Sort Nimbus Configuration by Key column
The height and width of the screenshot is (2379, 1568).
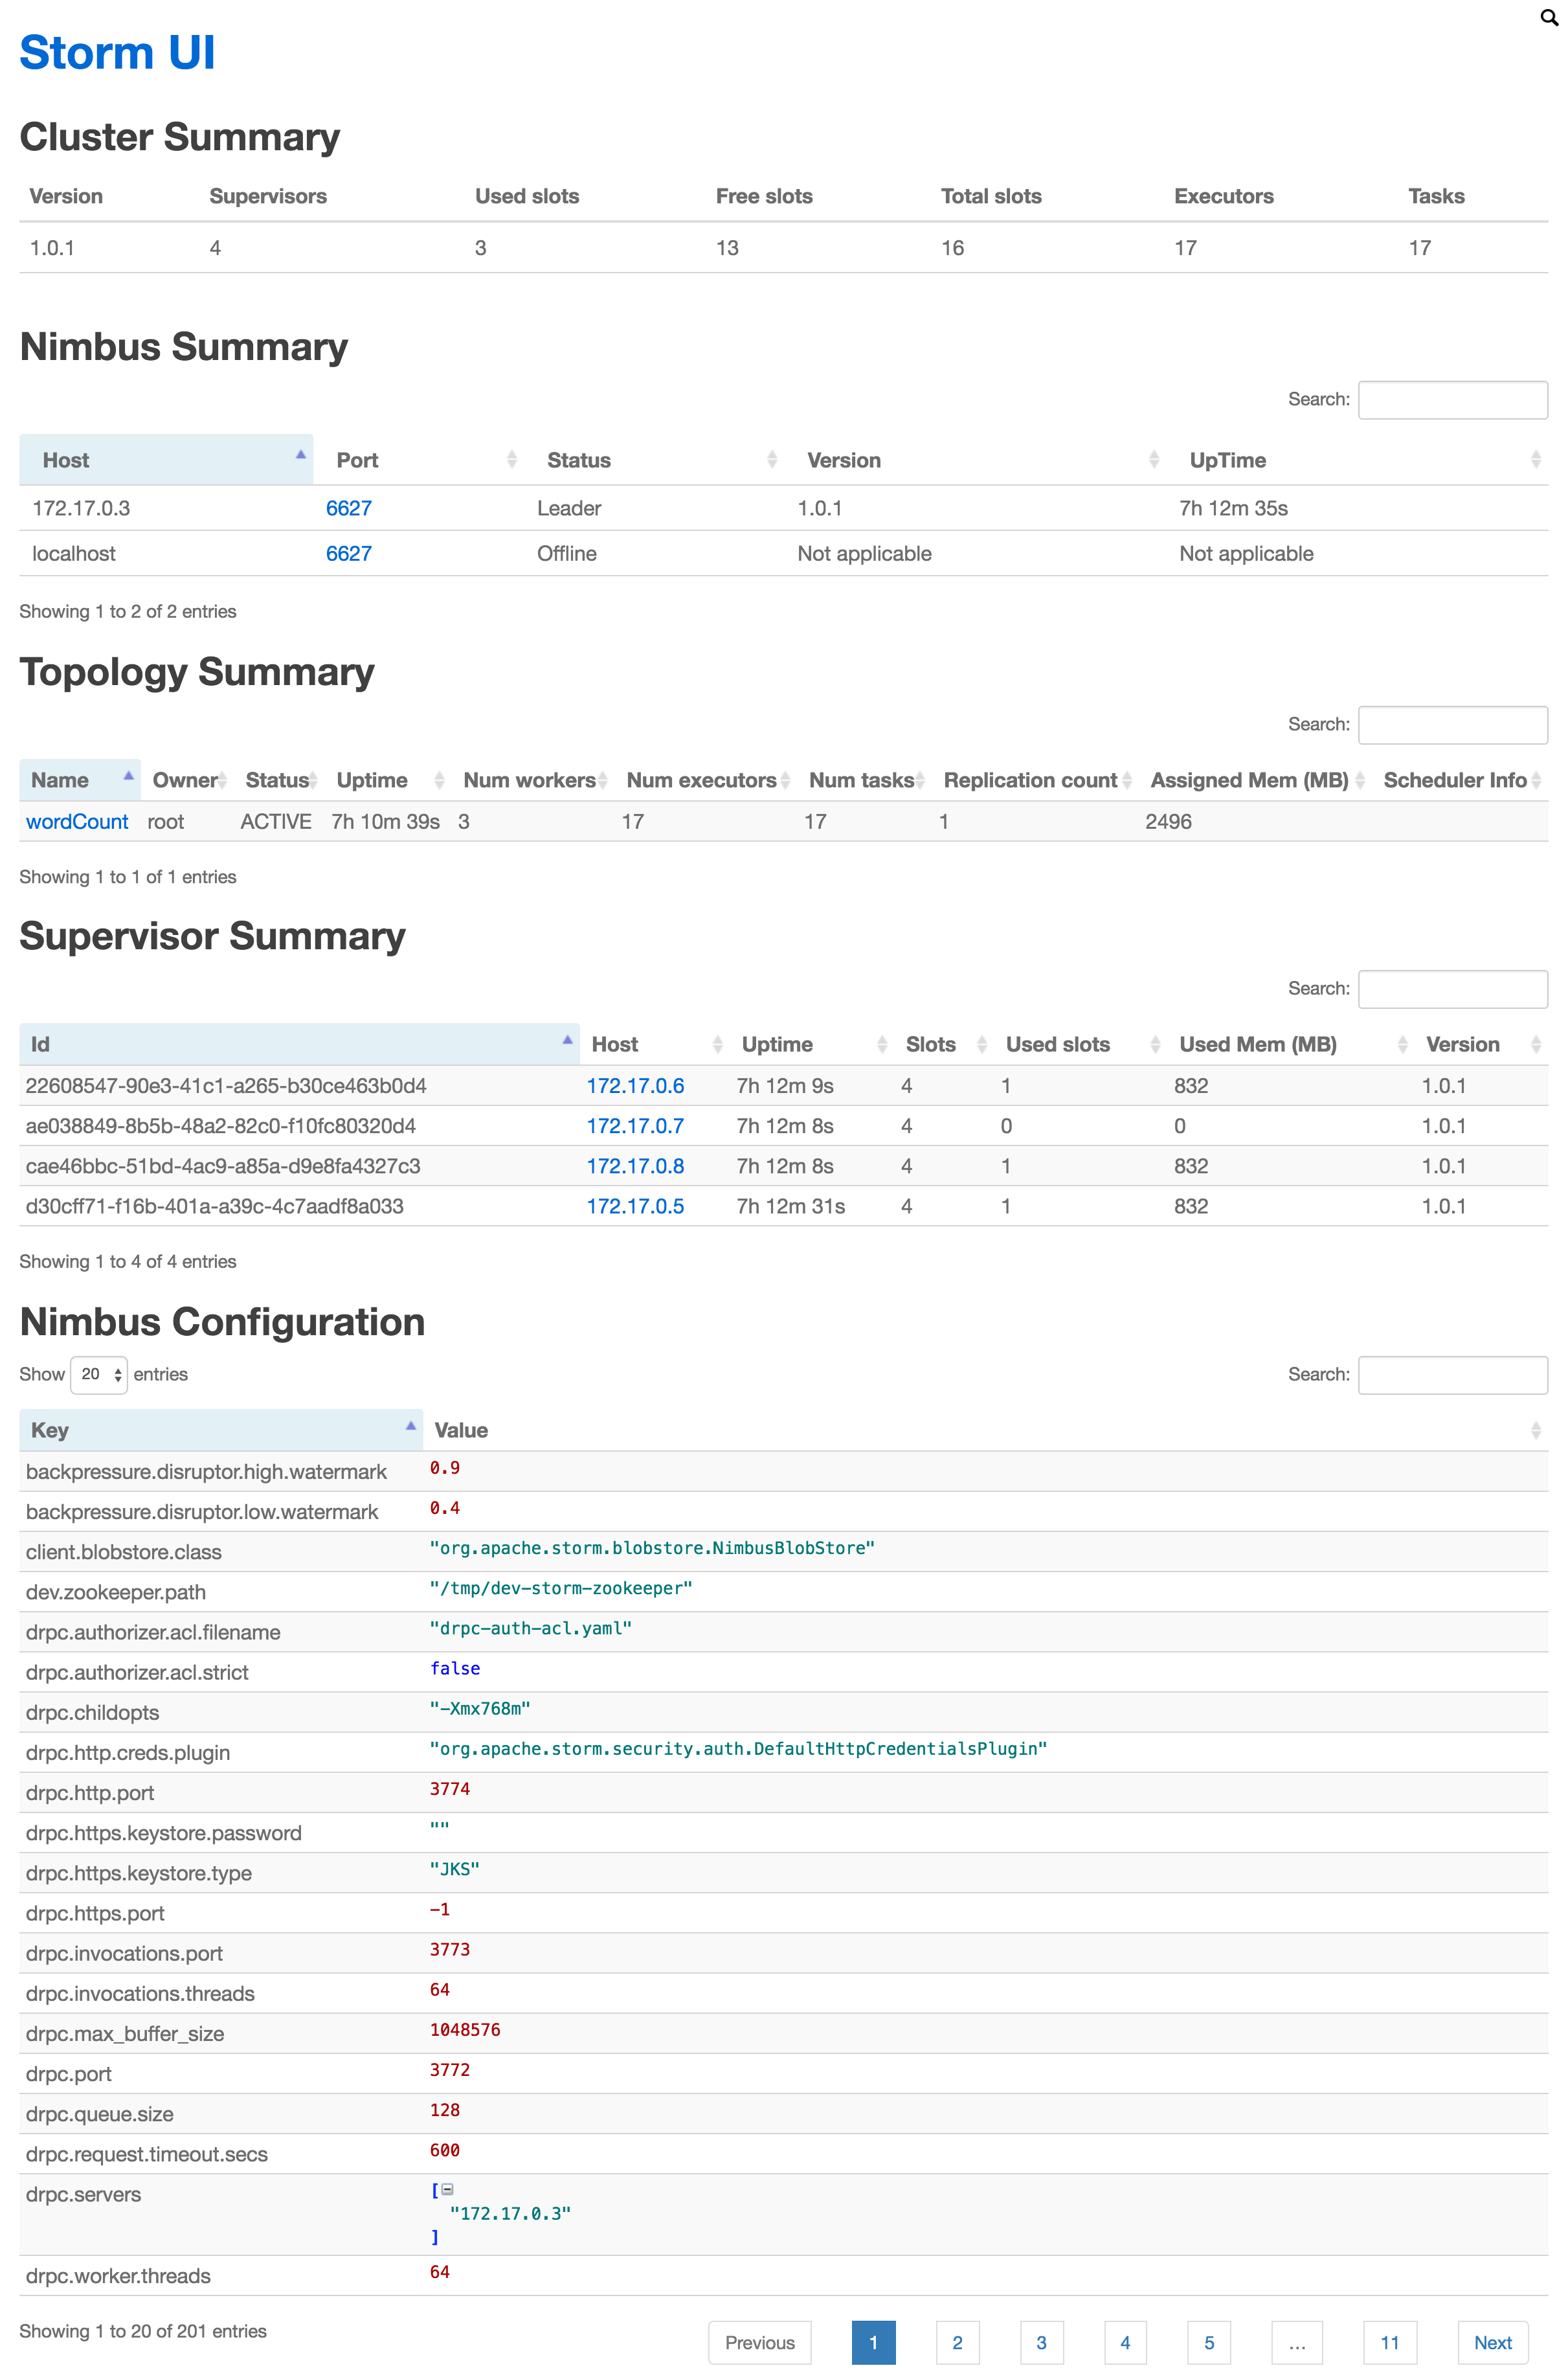point(221,1430)
